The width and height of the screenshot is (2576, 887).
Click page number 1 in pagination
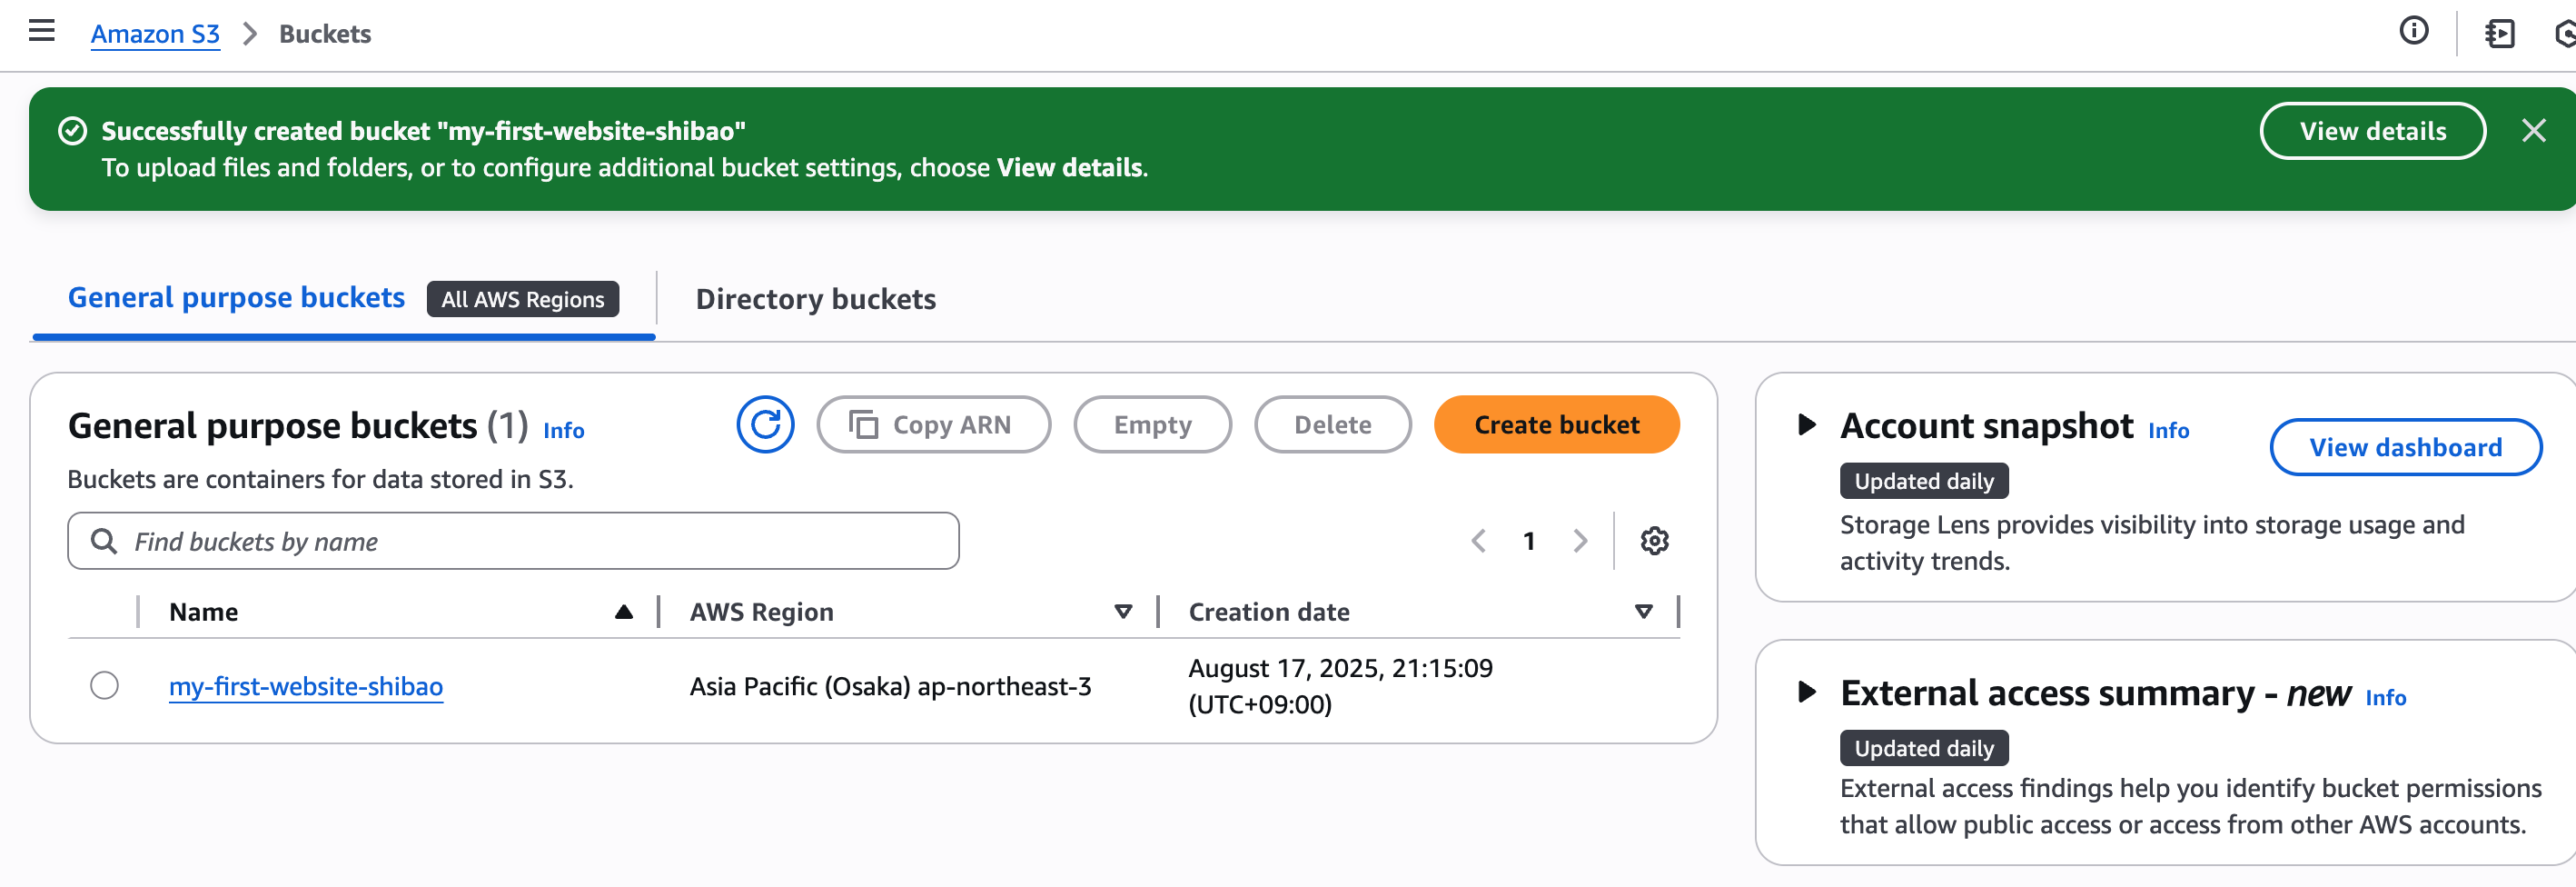[1528, 541]
